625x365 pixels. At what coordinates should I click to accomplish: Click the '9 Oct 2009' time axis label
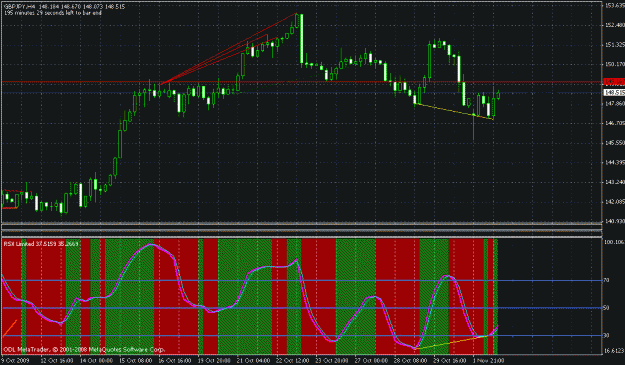point(15,361)
